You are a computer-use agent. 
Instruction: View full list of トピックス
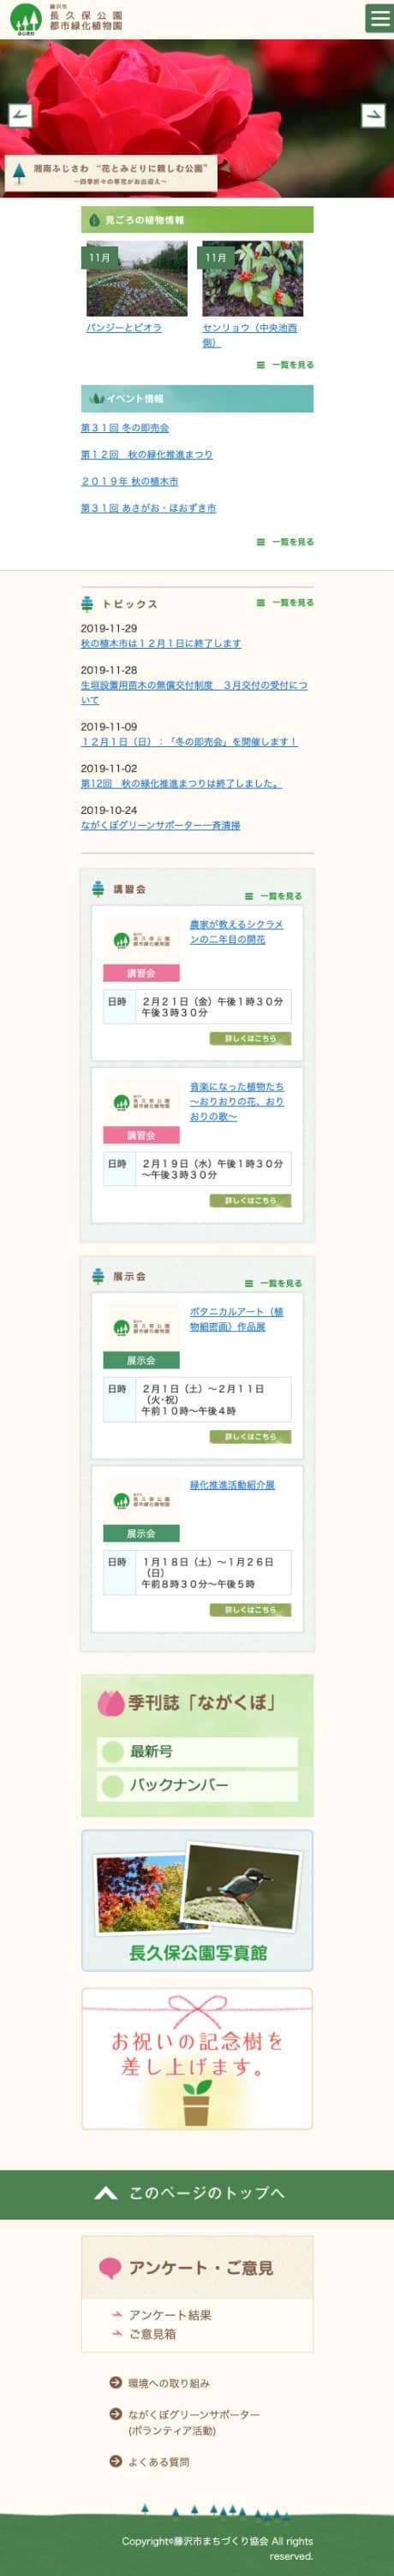[x=285, y=603]
